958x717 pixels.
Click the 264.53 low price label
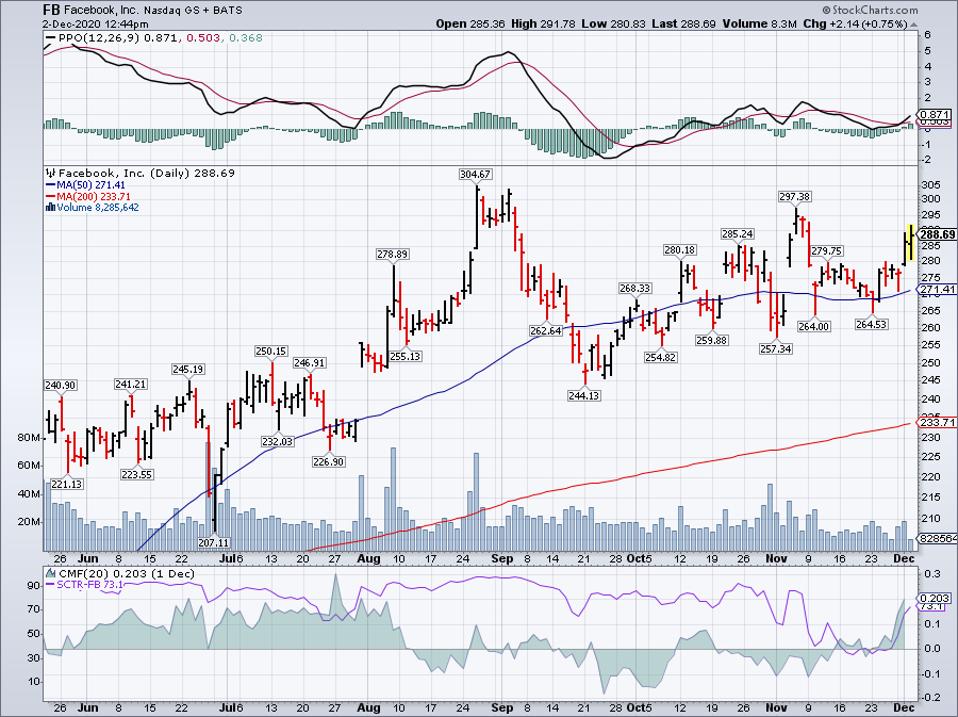871,324
